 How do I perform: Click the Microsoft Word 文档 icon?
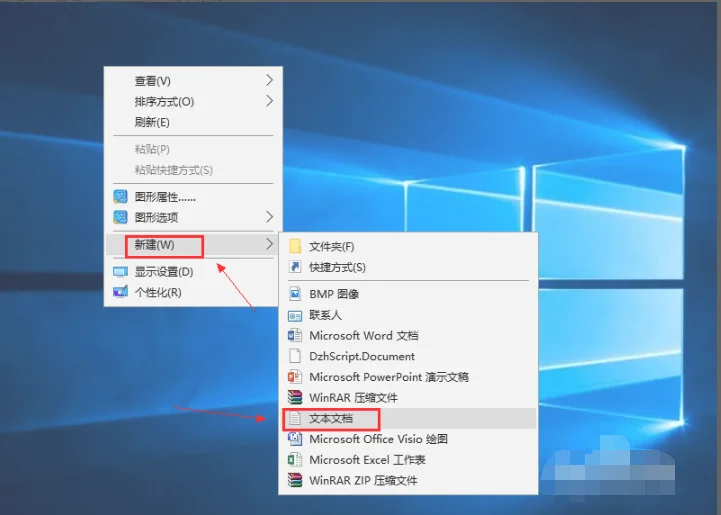[295, 336]
